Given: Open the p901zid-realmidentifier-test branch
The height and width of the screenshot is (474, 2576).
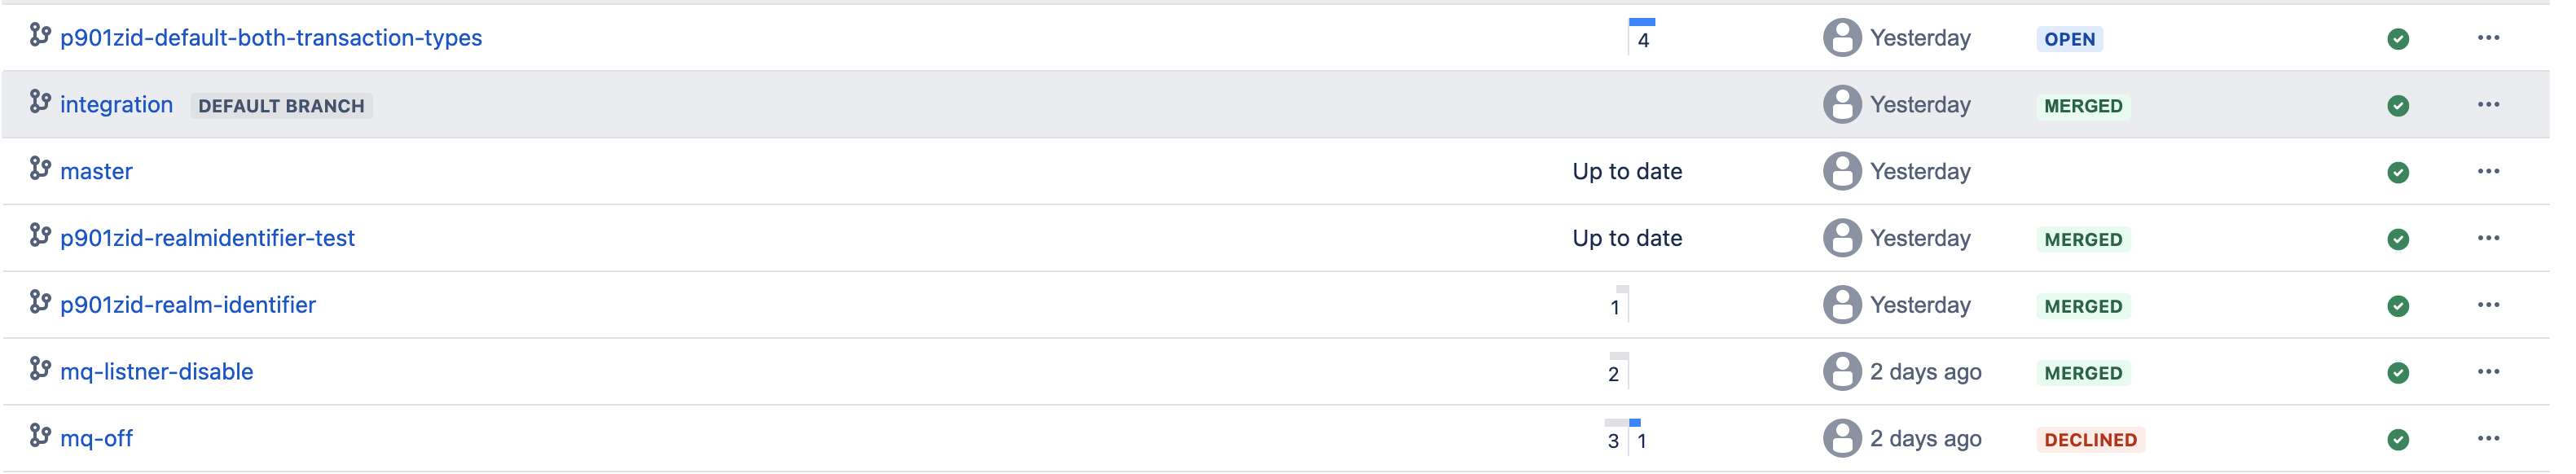Looking at the screenshot, I should pos(207,238).
